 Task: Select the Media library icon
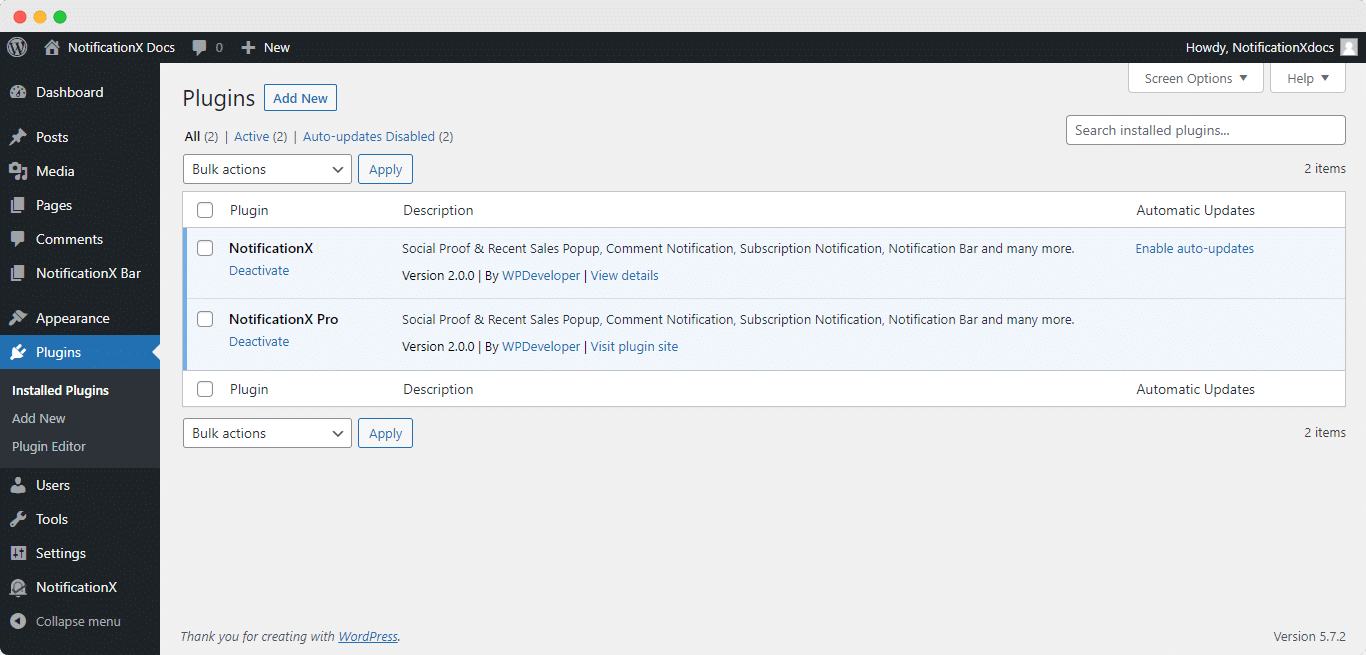coord(20,171)
